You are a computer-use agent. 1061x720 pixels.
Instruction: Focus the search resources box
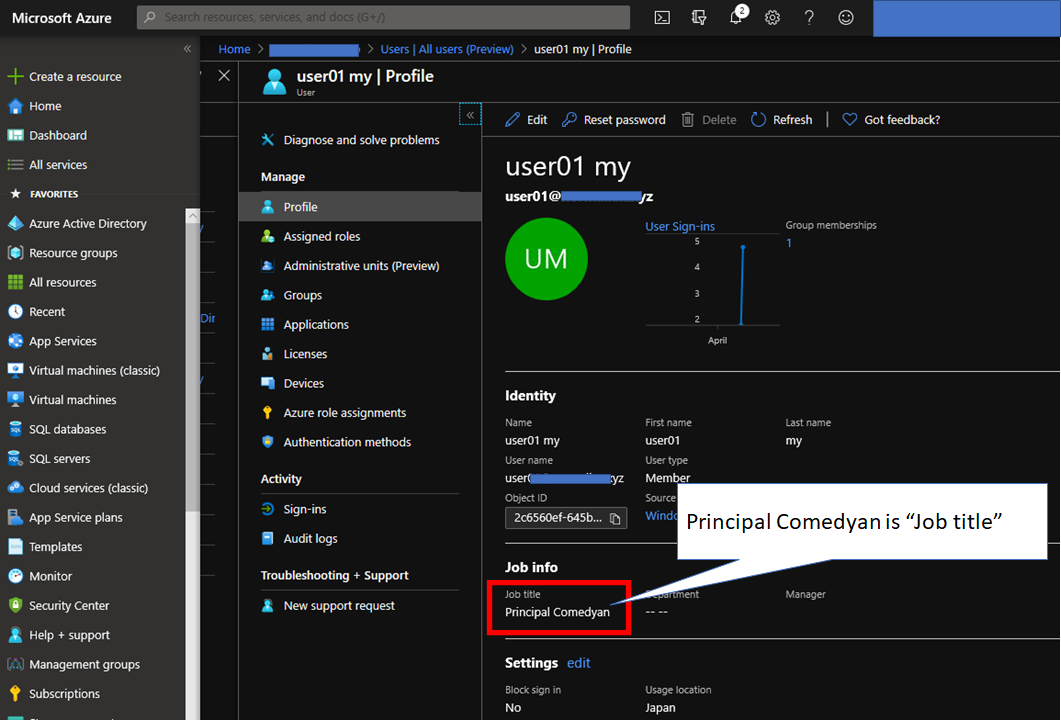tap(383, 17)
